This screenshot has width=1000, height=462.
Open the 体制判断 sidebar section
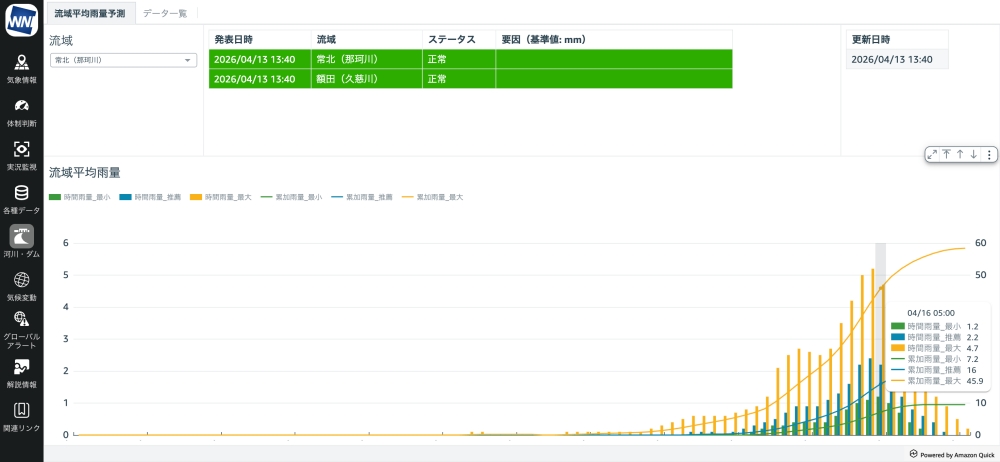(x=21, y=110)
